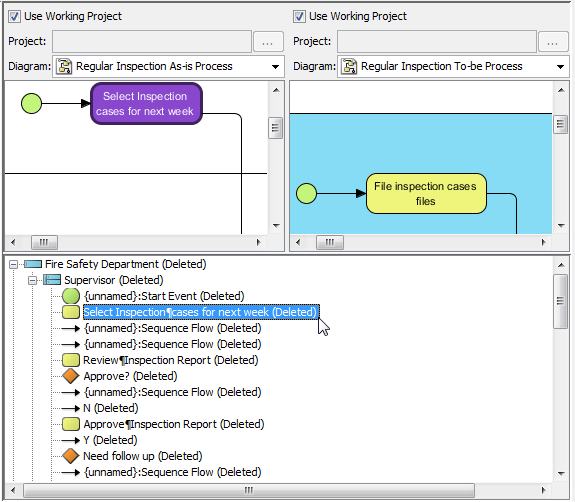Click Supervisor lane icon
The height and width of the screenshot is (502, 575).
tap(52, 280)
